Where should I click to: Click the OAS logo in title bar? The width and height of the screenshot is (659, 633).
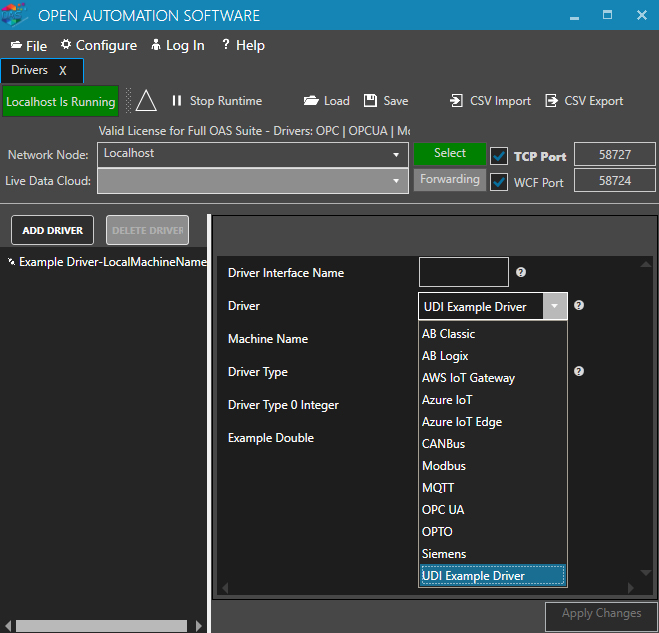click(14, 15)
